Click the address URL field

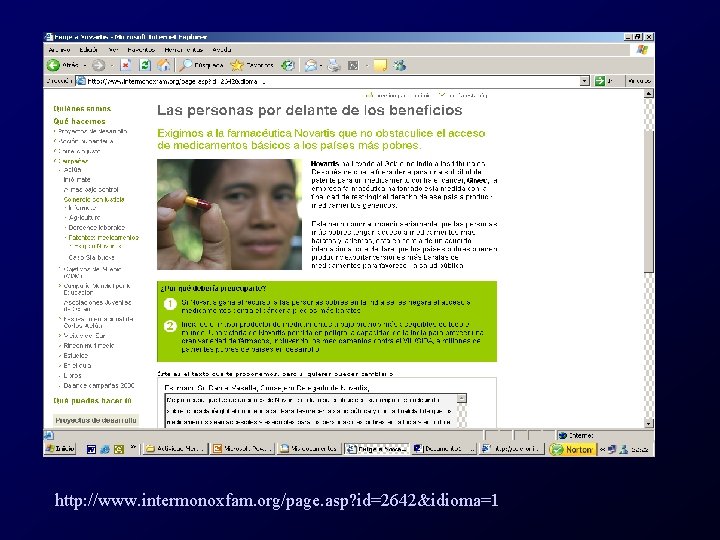[328, 81]
